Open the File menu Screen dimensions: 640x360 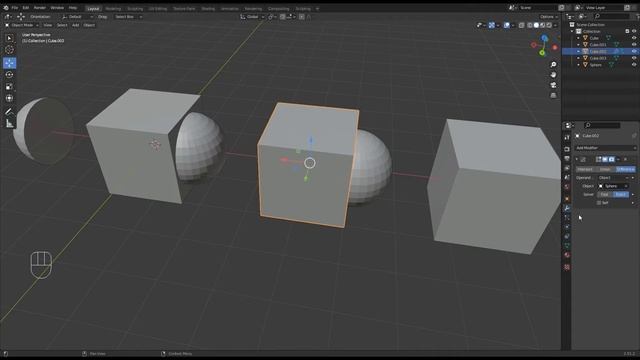pyautogui.click(x=15, y=8)
